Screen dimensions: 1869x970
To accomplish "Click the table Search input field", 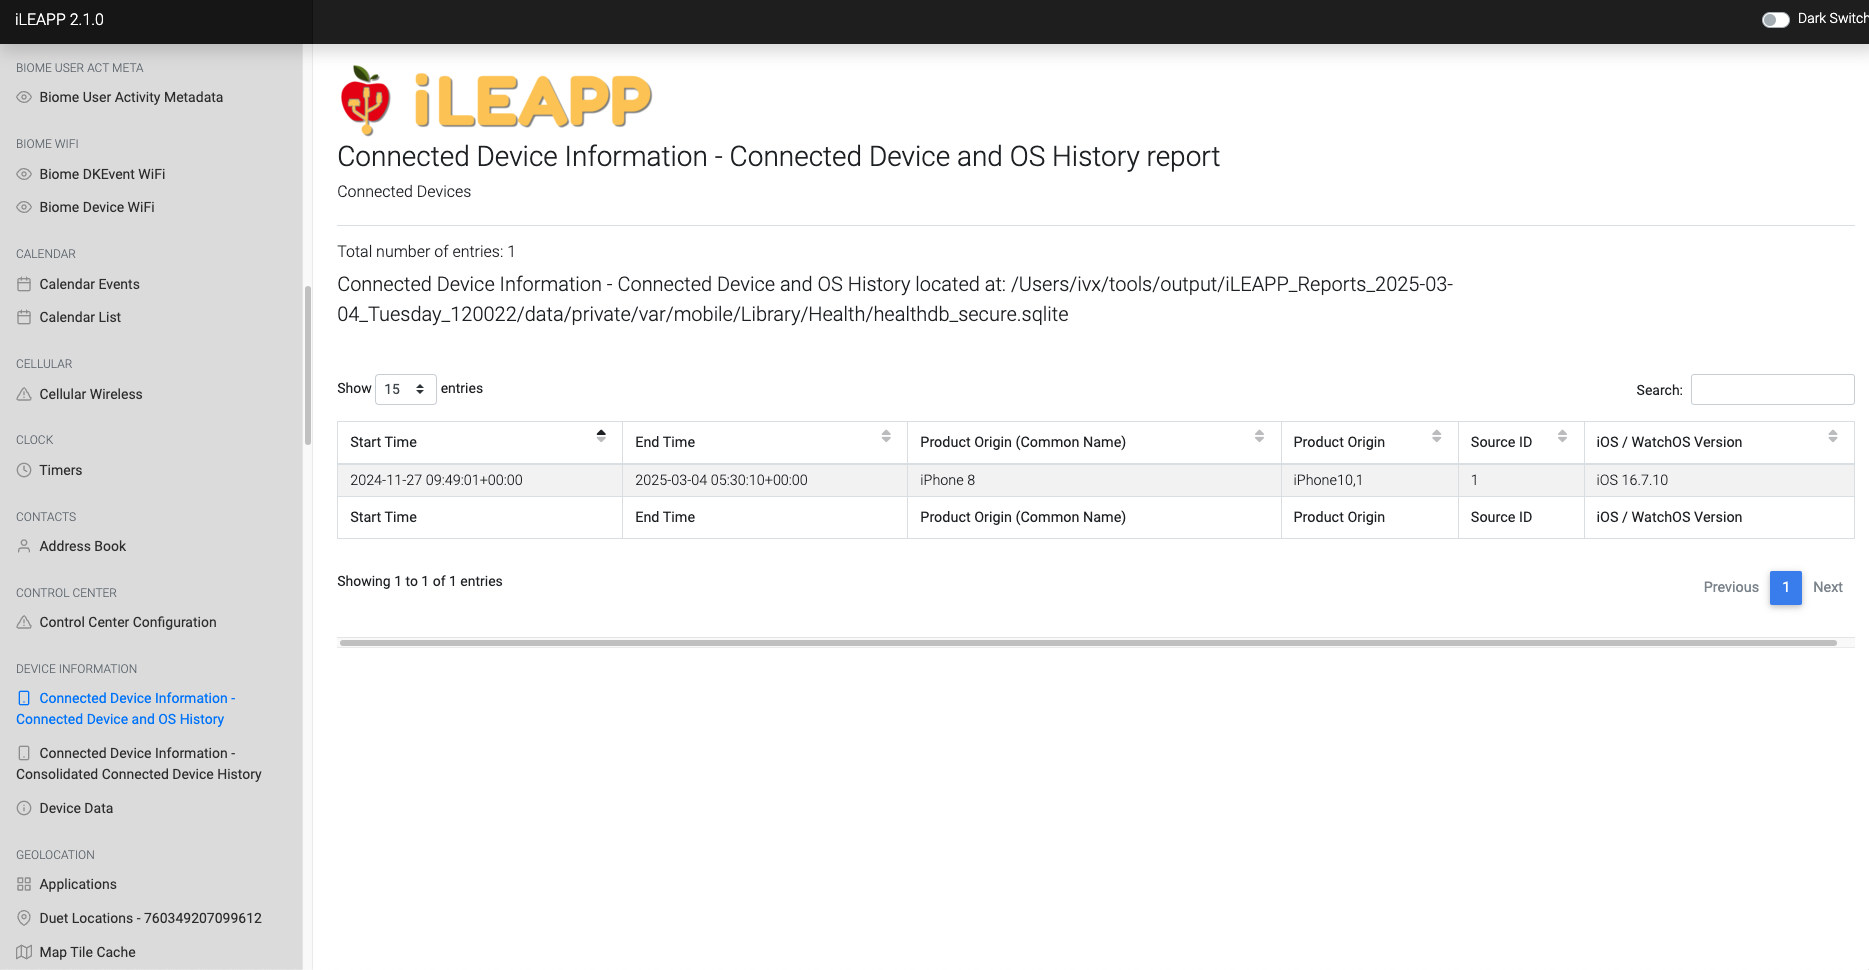I will click(x=1771, y=390).
